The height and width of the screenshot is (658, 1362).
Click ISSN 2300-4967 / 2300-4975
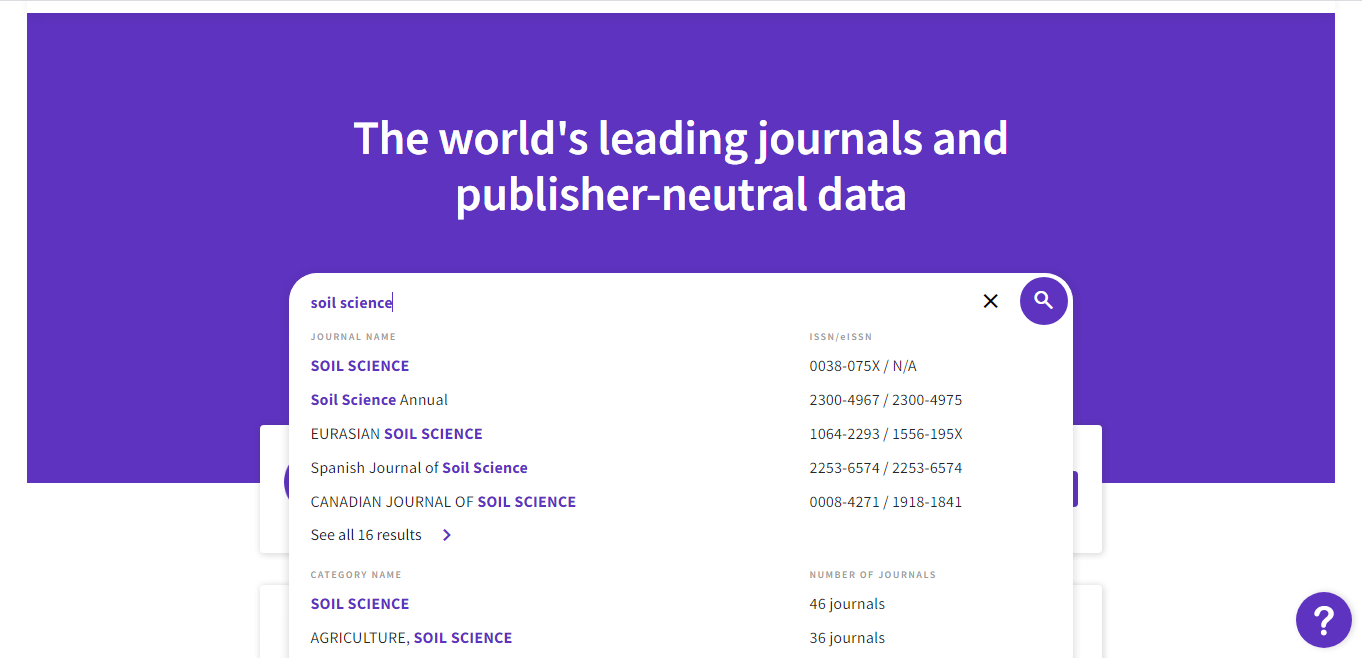[886, 400]
